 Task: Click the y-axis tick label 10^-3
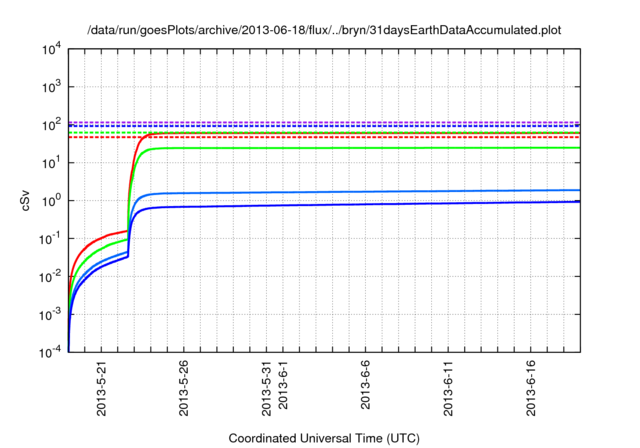click(50, 315)
